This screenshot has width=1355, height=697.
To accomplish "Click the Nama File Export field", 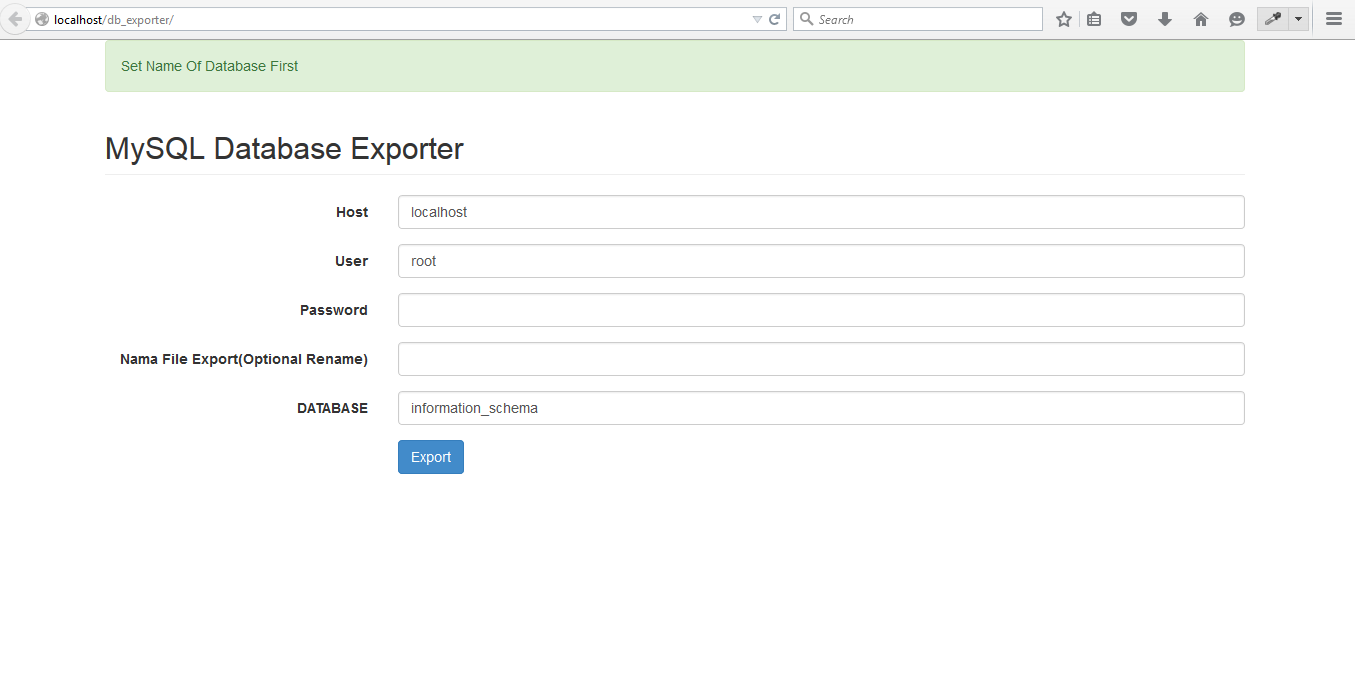I will click(x=820, y=359).
